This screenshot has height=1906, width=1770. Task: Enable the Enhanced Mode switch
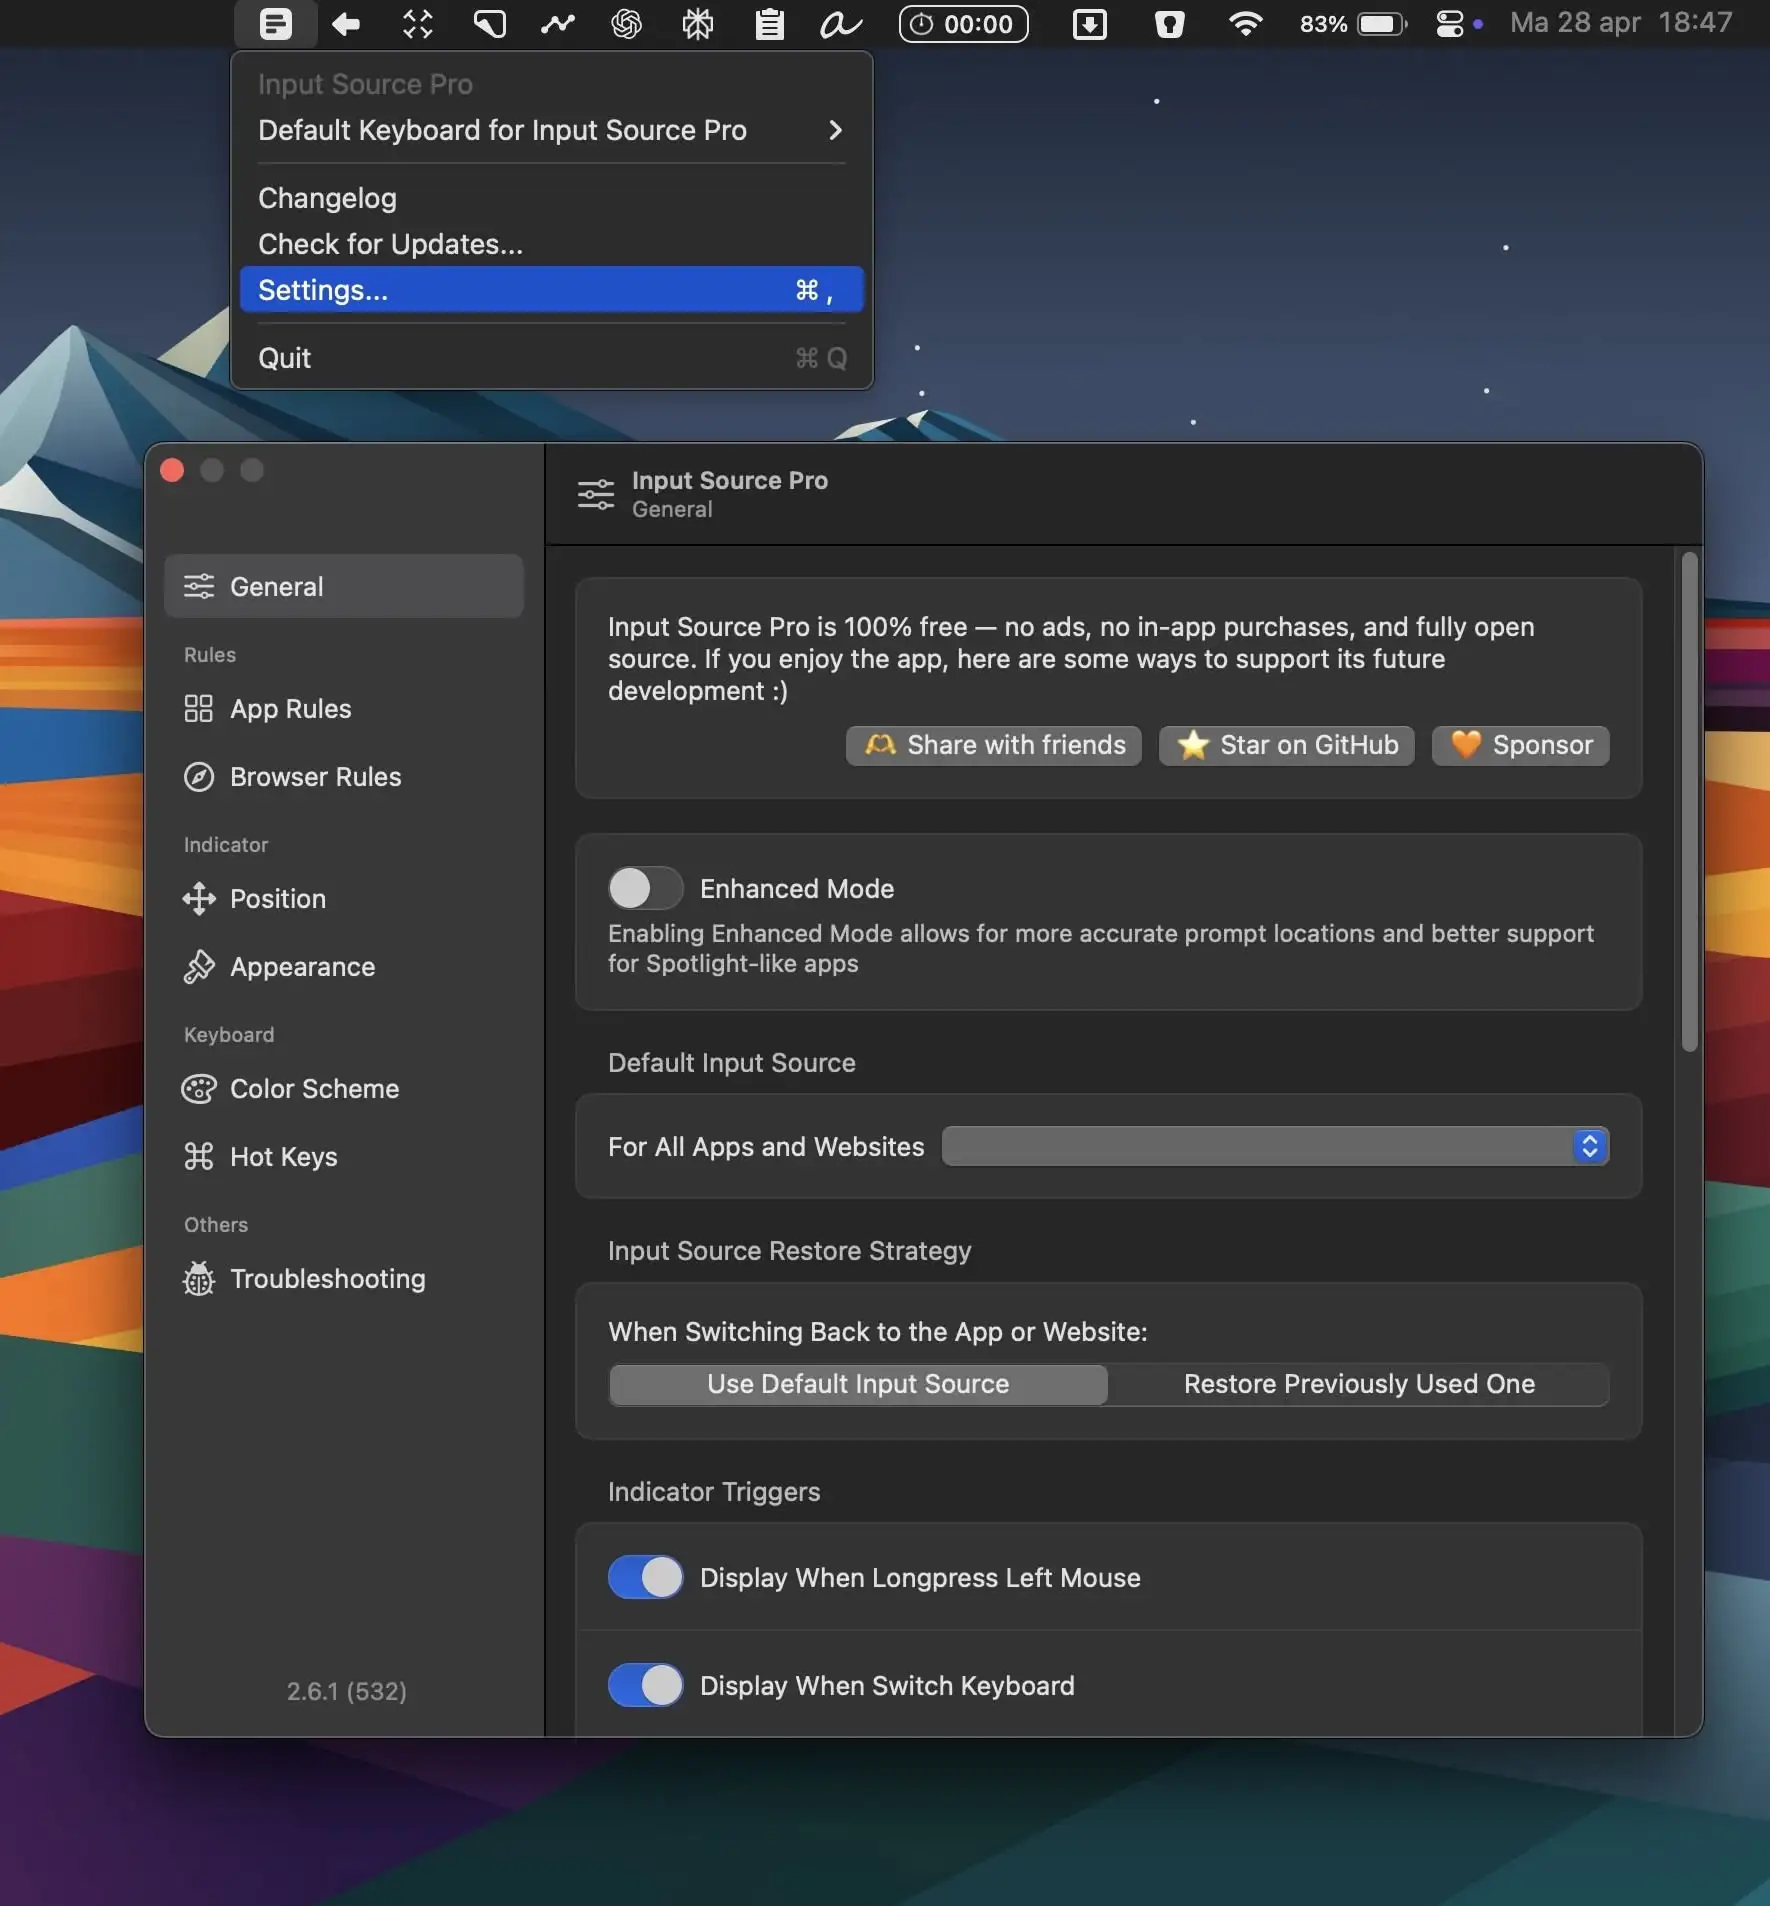(645, 888)
